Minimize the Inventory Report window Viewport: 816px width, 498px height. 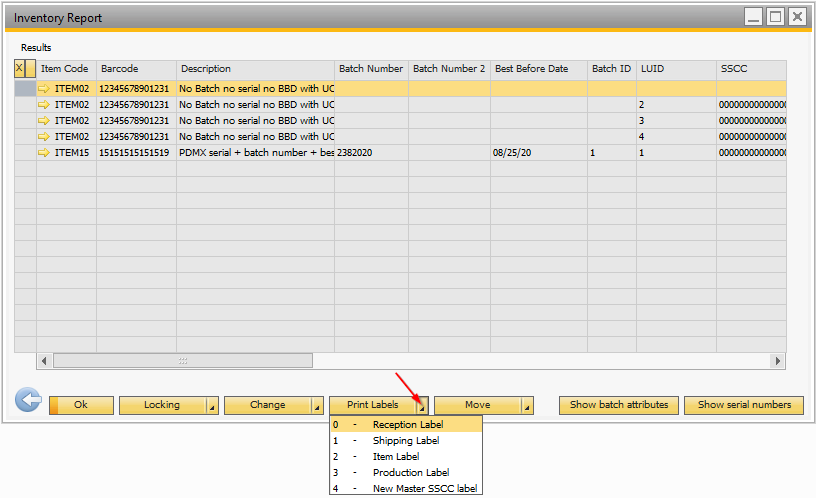753,17
